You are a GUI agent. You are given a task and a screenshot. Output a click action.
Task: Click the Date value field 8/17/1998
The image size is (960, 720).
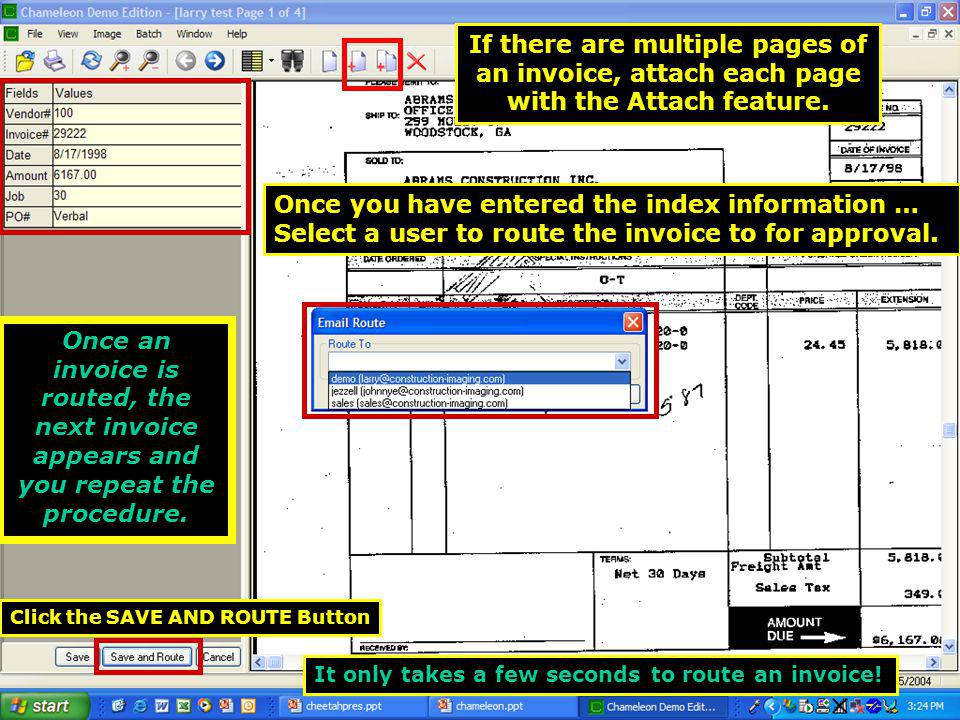pyautogui.click(x=147, y=154)
